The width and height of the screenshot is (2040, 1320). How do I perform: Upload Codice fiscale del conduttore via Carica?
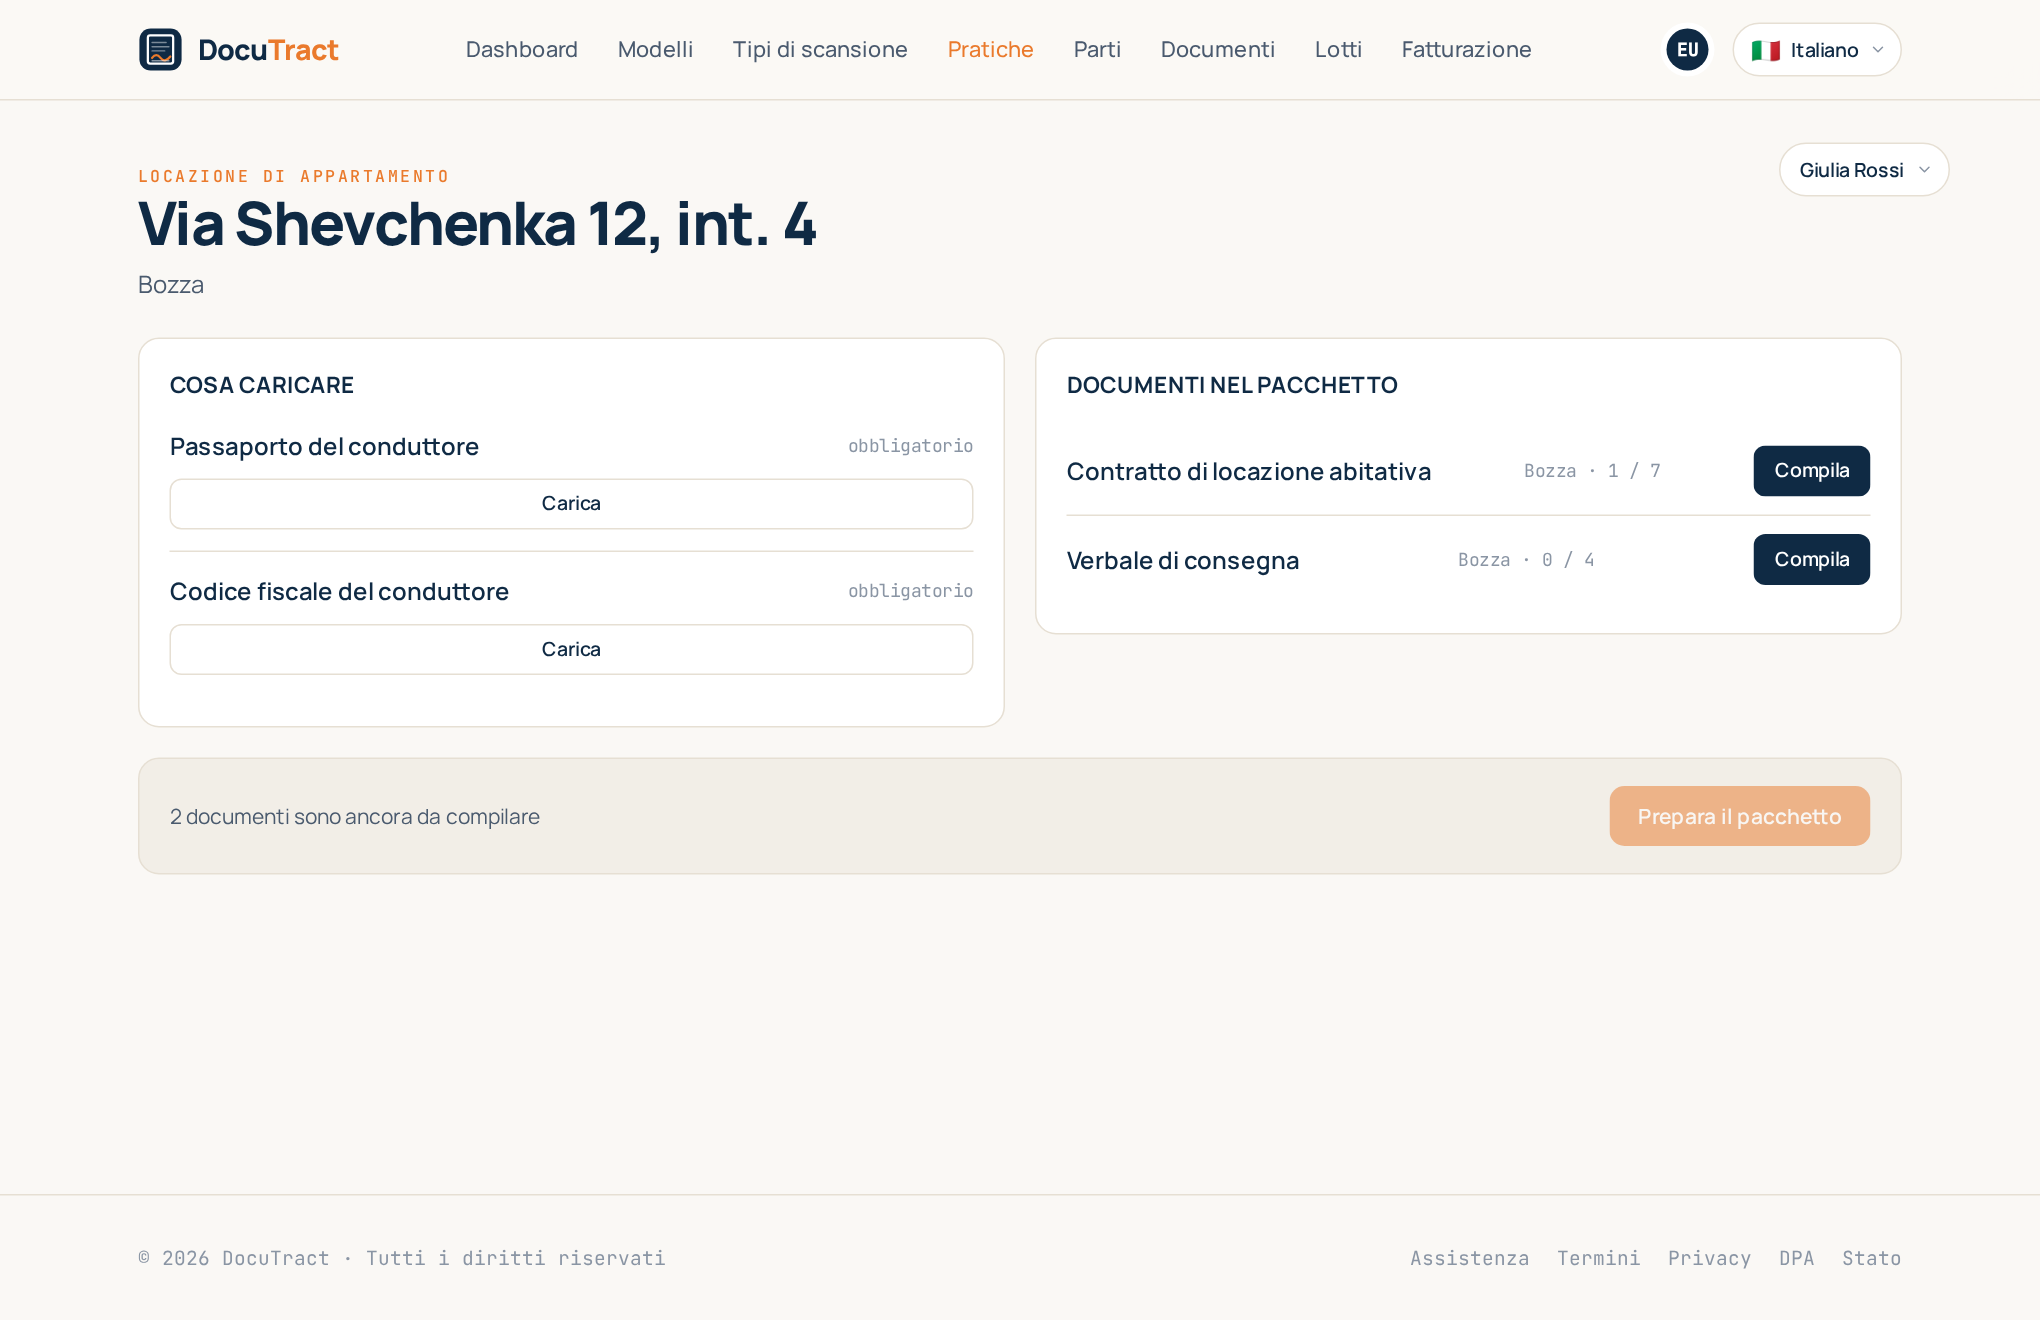[x=571, y=650]
